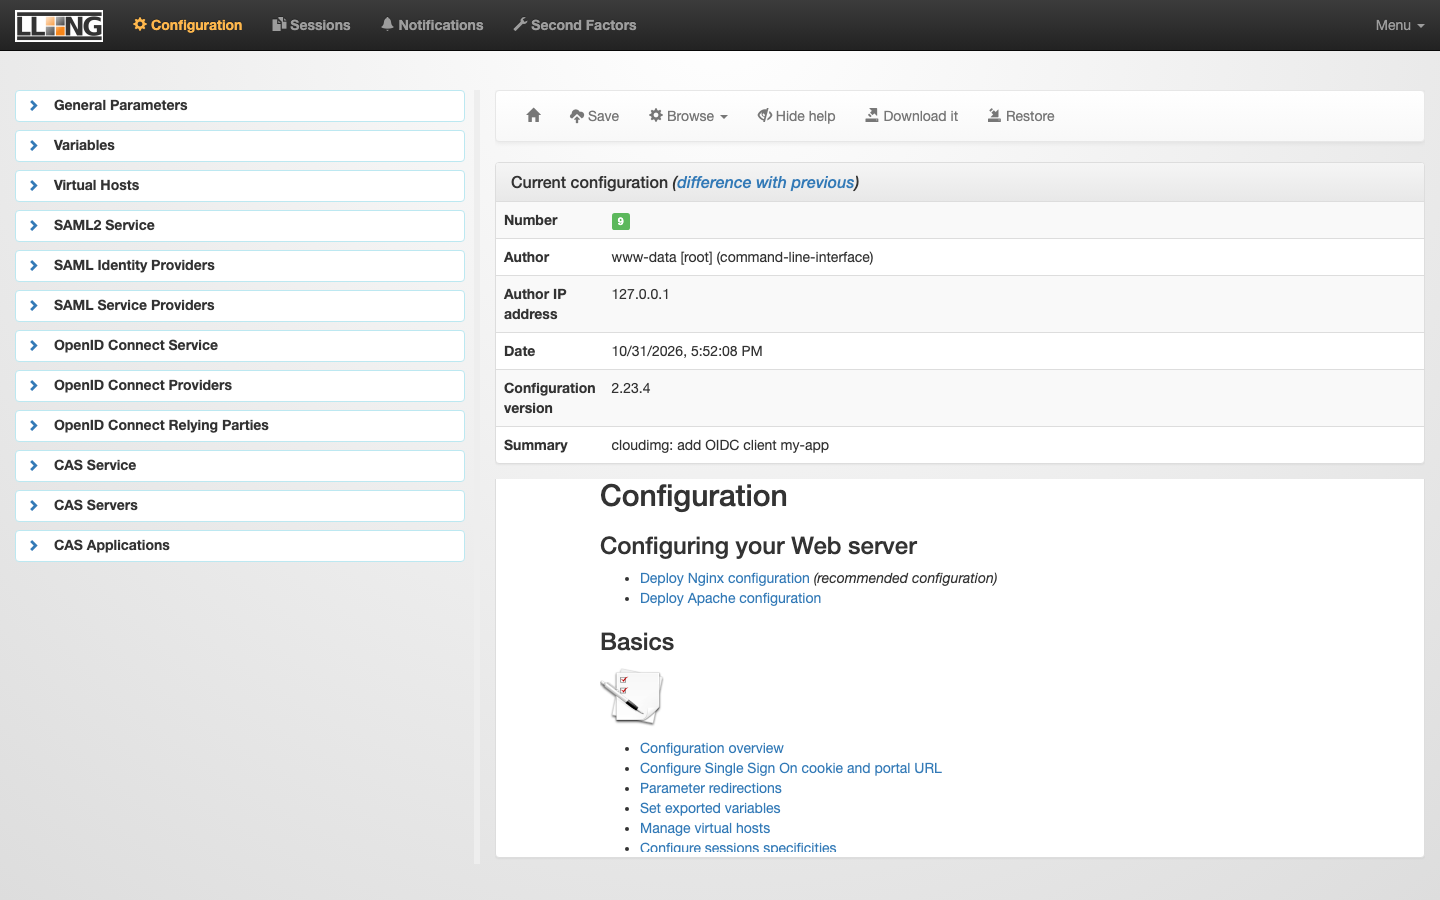
Task: Select the CAS Applications tree node
Action: coord(240,546)
